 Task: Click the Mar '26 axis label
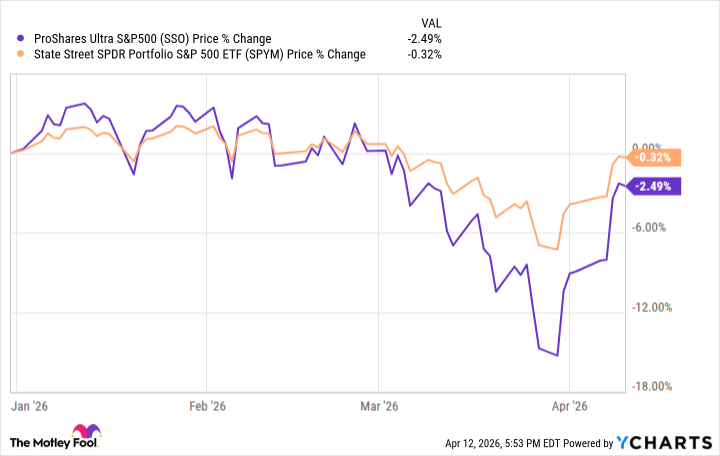[379, 406]
